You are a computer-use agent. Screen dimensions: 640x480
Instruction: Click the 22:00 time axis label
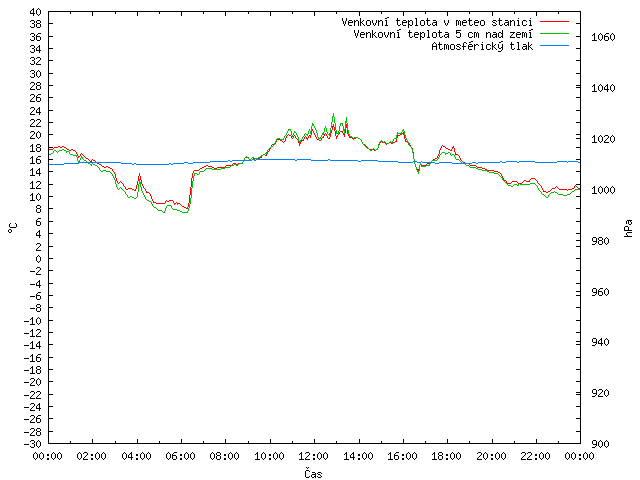tap(536, 456)
